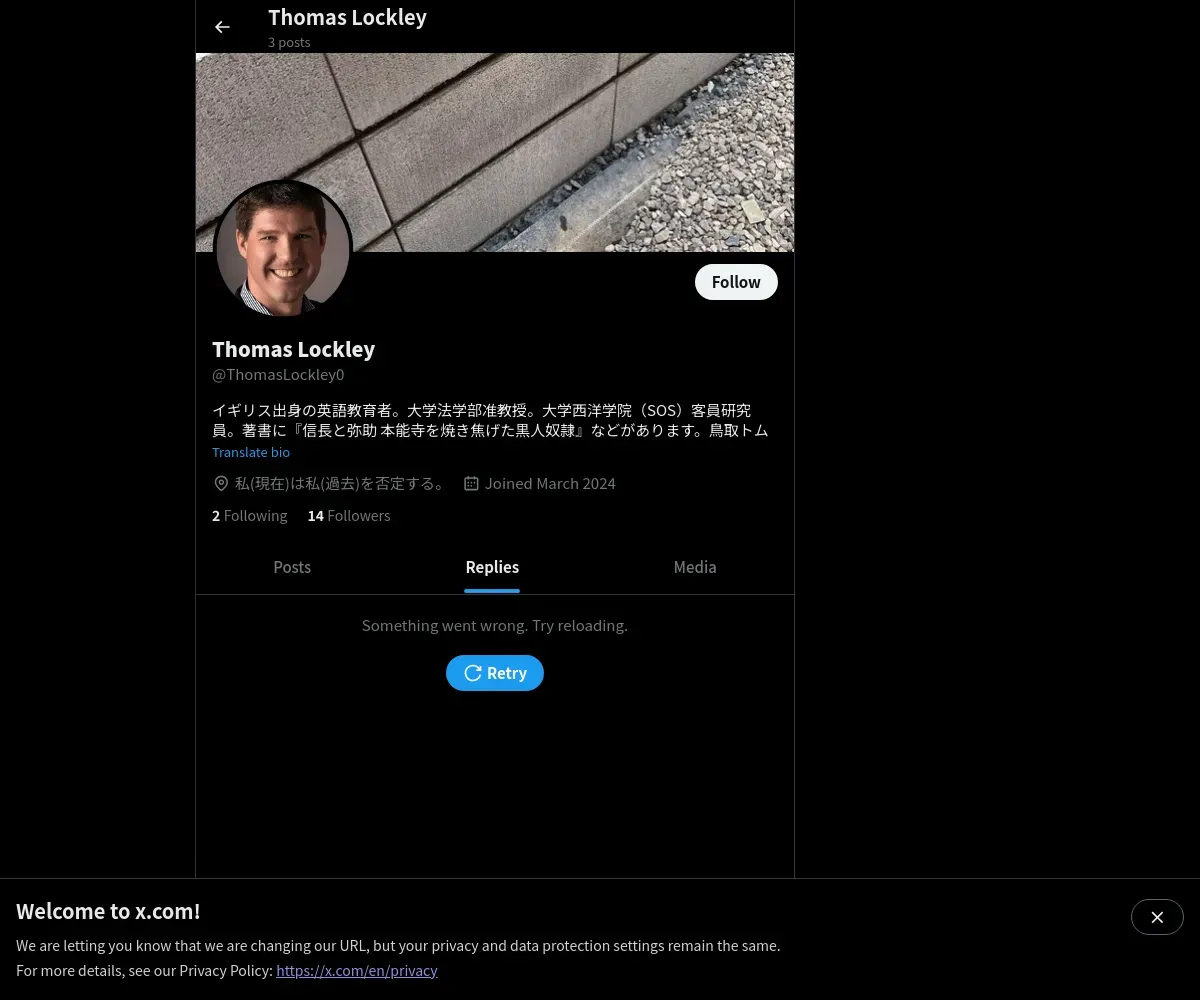Click the Follow button
Screen dimensions: 1200x1000
pyautogui.click(x=736, y=282)
